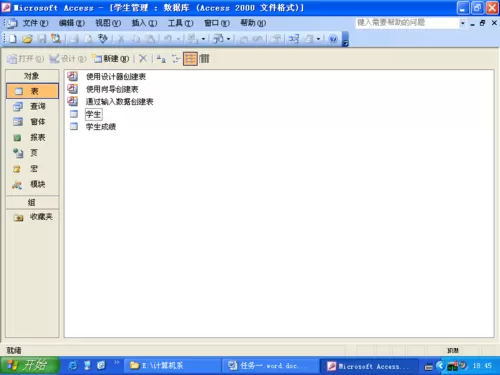Image resolution: width=500 pixels, height=375 pixels.
Task: Select the 表 object type
Action: [x=32, y=91]
